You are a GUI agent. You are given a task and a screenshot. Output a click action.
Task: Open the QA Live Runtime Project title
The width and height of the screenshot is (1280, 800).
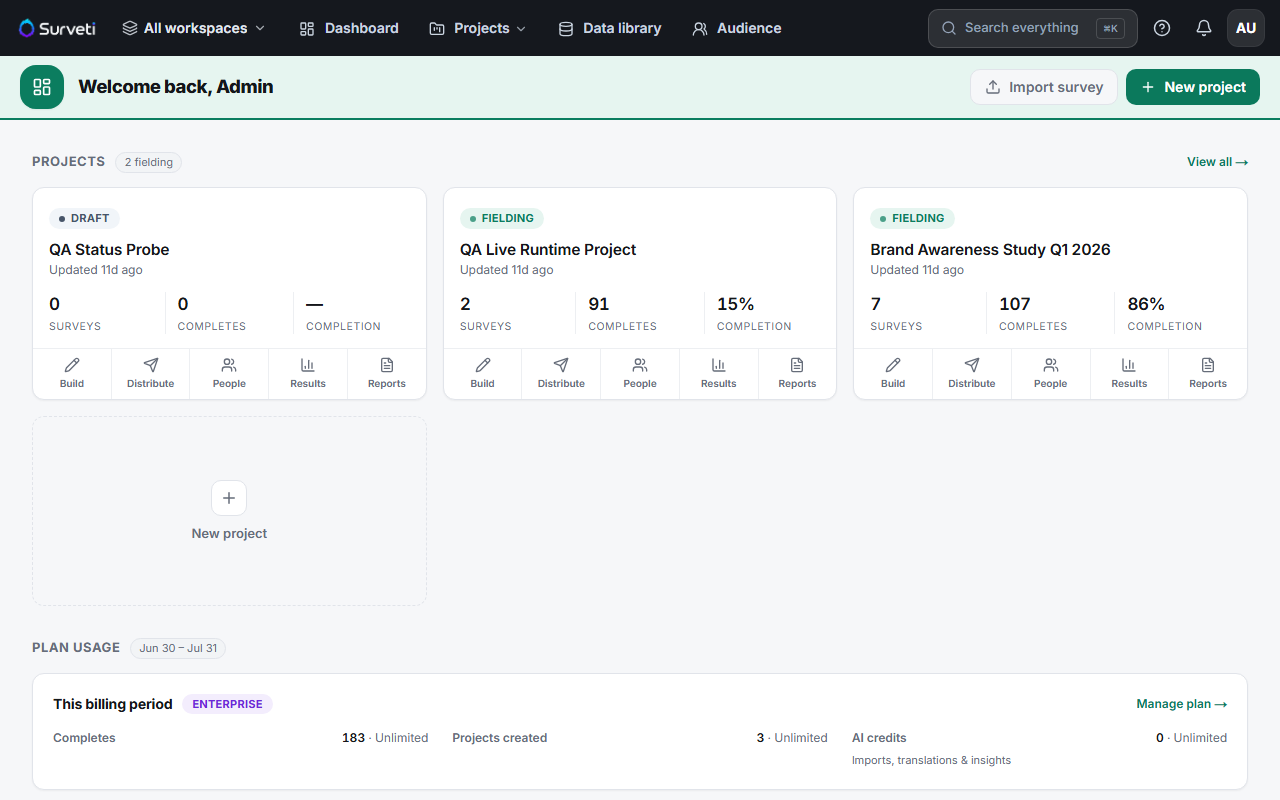548,250
